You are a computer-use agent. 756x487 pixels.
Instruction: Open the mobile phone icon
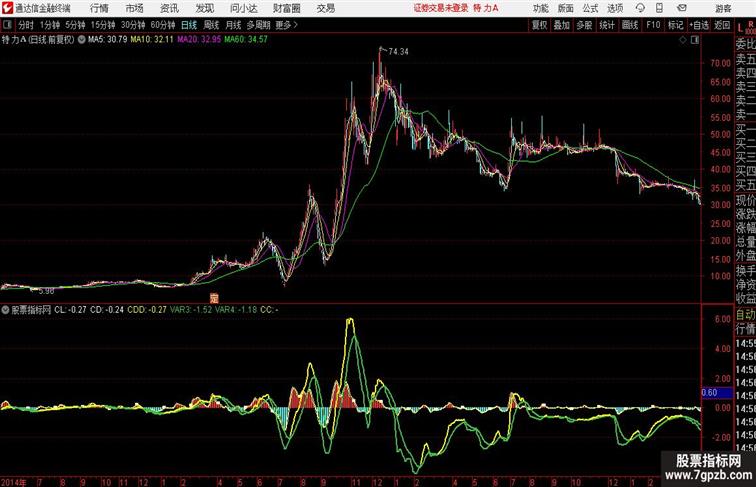click(x=659, y=8)
